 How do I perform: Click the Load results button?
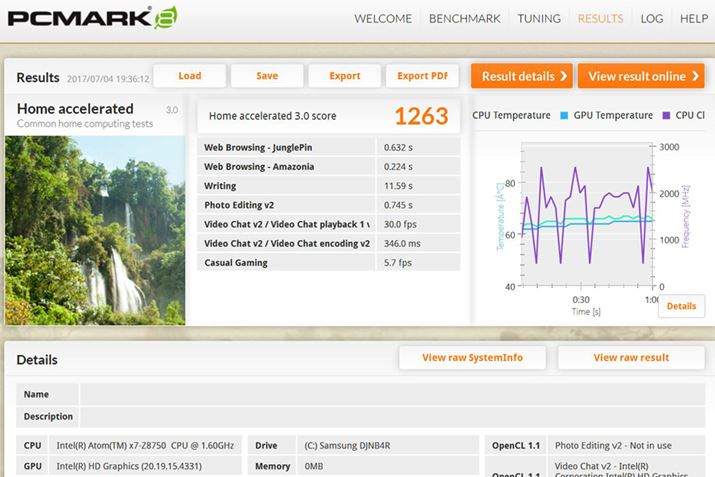click(x=190, y=76)
